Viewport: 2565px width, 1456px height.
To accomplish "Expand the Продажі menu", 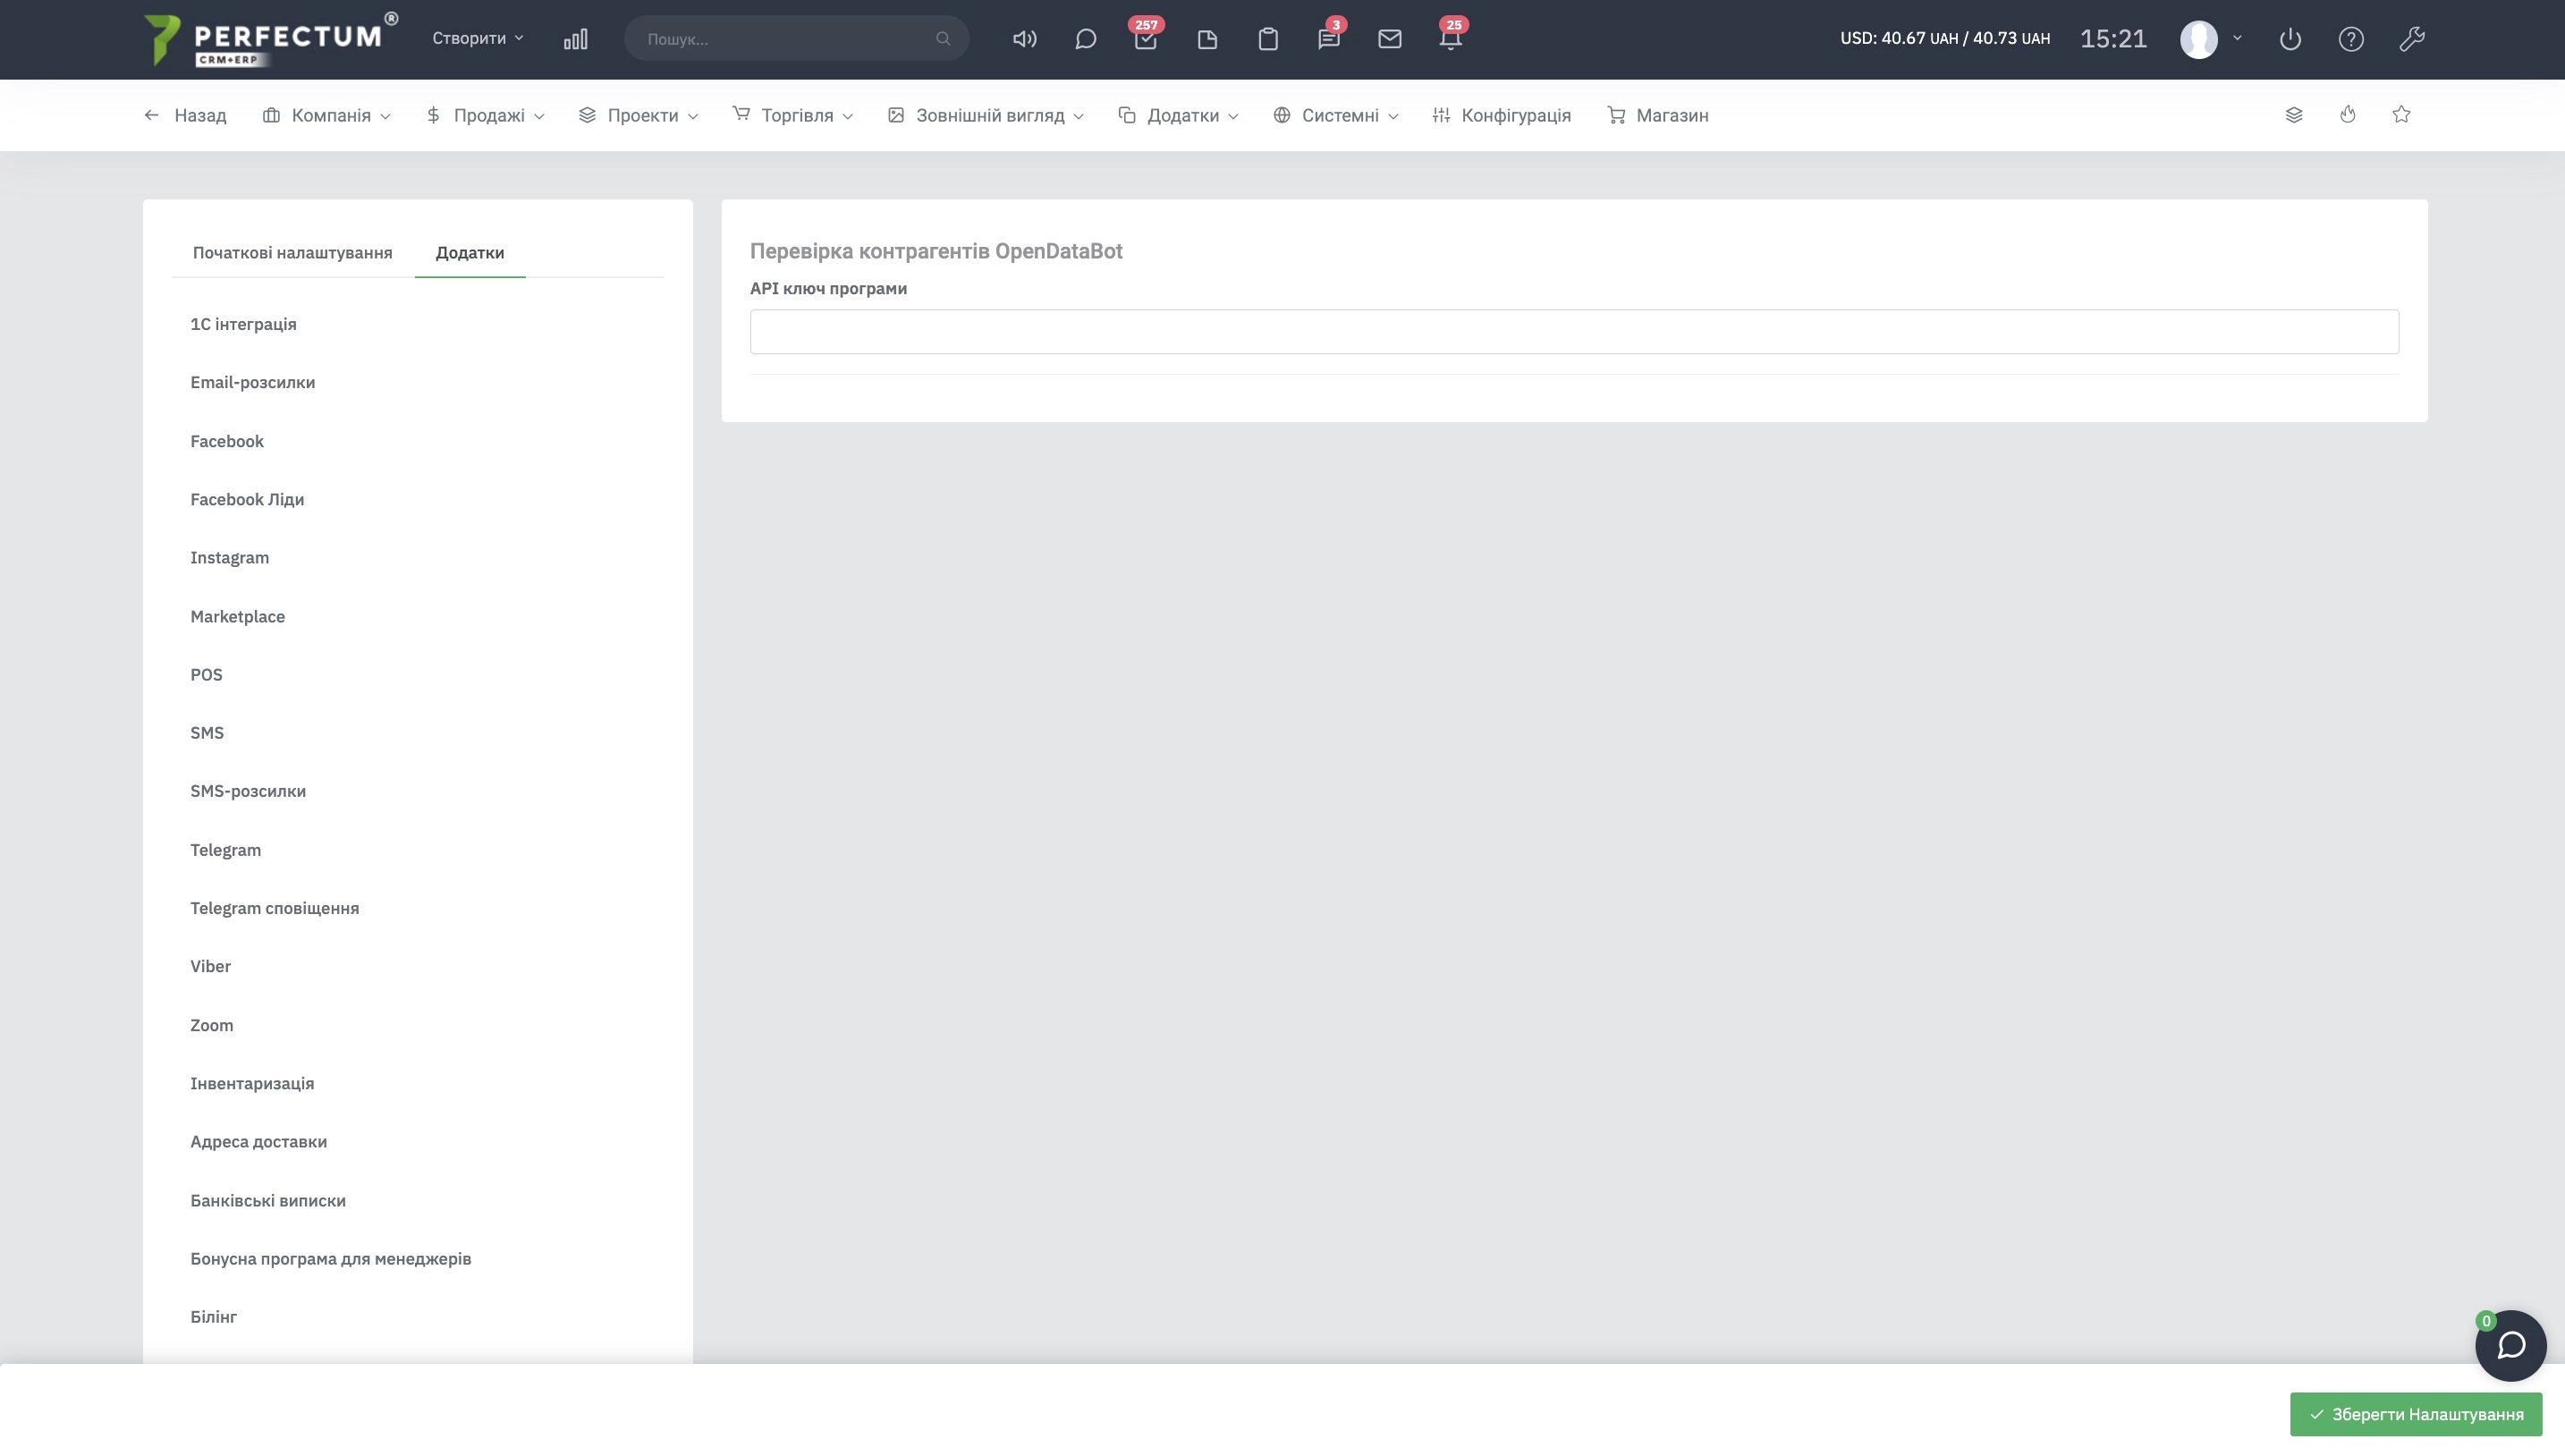I will pyautogui.click(x=485, y=115).
